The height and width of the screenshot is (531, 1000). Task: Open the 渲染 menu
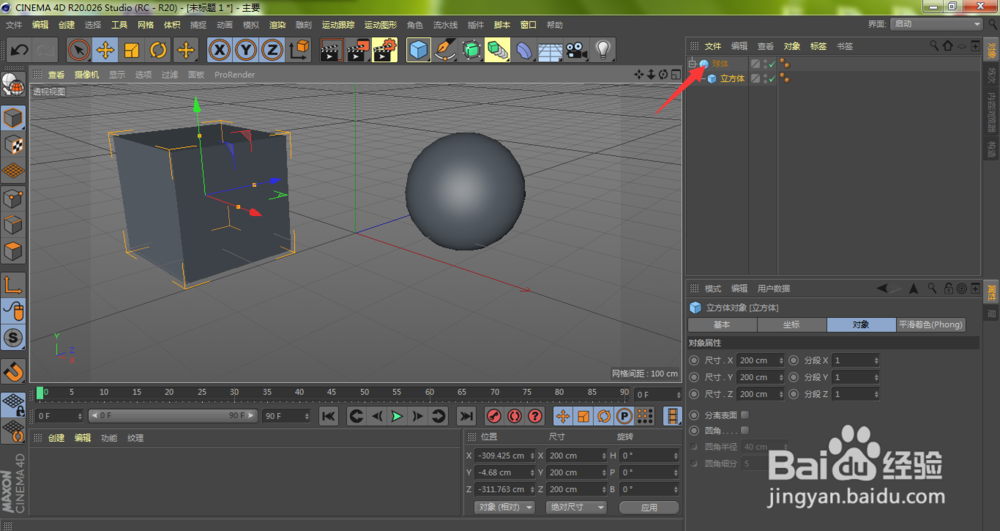(x=277, y=25)
